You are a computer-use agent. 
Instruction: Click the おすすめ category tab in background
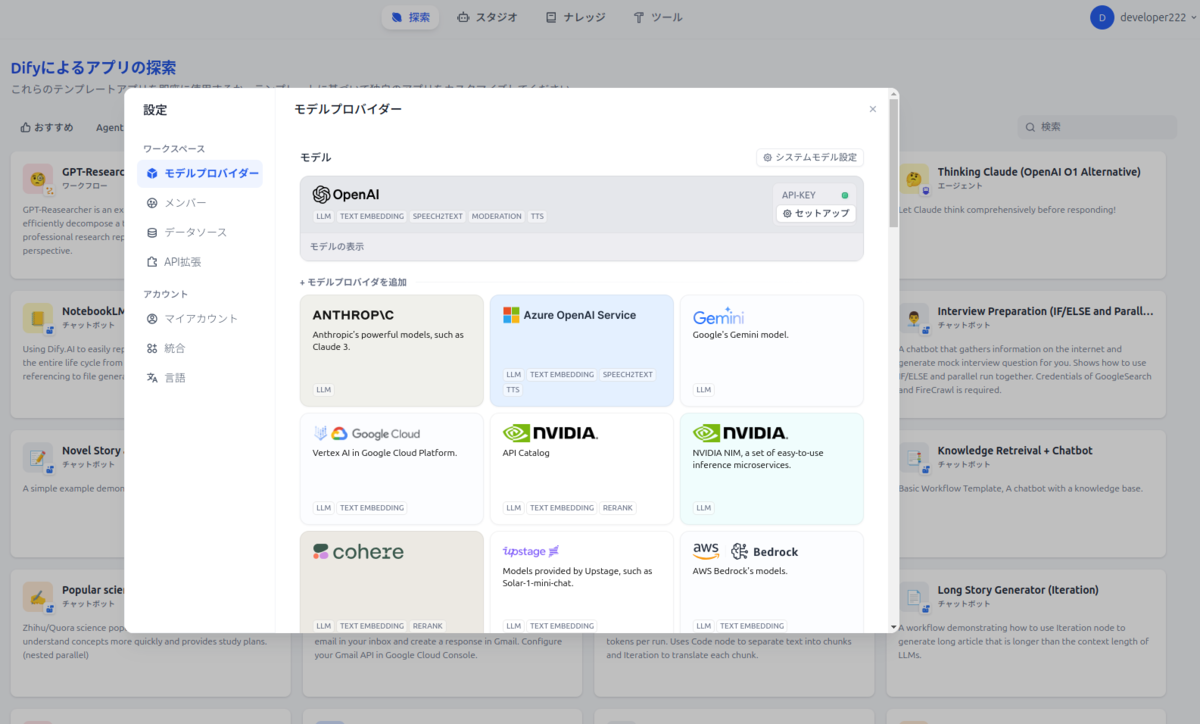click(47, 127)
